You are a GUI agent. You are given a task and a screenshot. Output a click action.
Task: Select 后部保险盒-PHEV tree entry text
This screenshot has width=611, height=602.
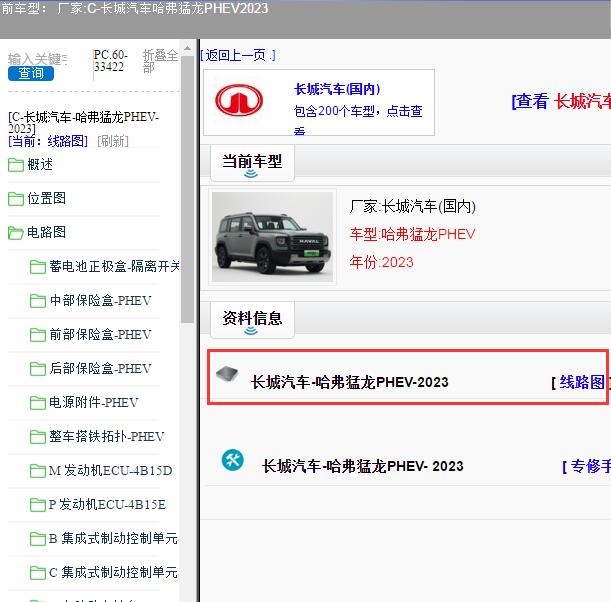click(x=101, y=368)
